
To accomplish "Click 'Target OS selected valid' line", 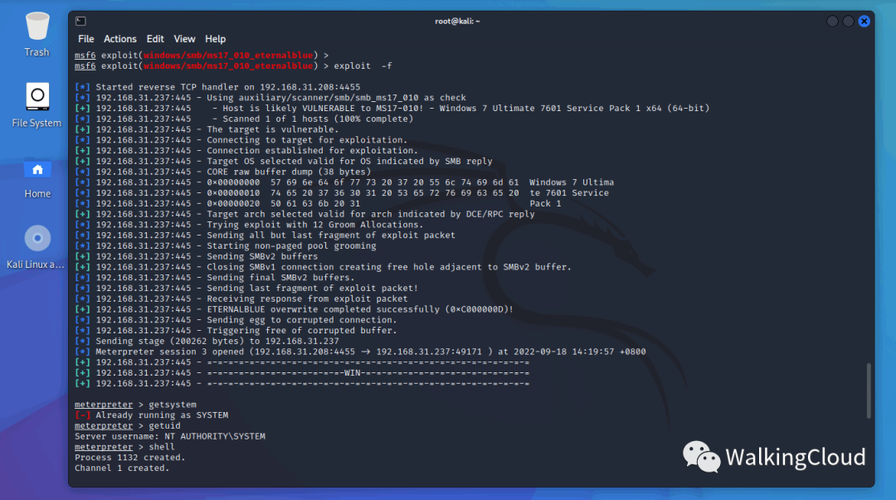I will pyautogui.click(x=283, y=161).
